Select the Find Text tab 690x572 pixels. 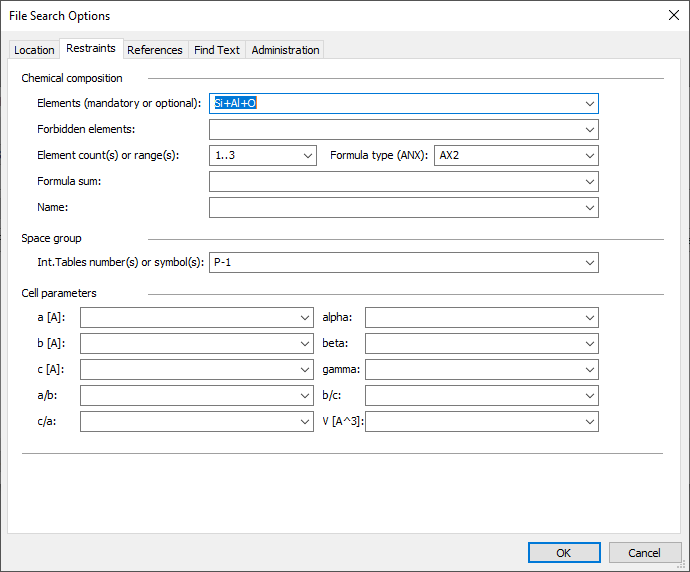[x=217, y=50]
